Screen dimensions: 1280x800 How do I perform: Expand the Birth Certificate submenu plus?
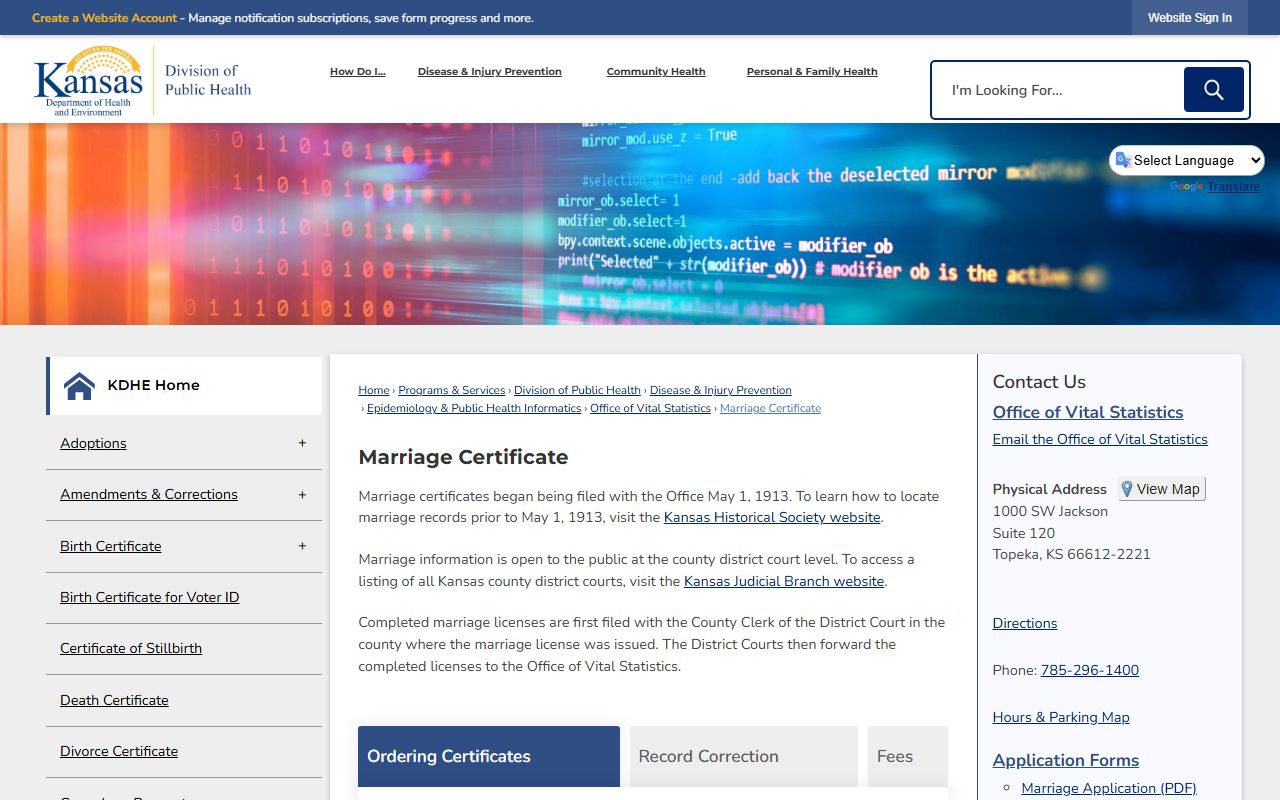pos(302,546)
